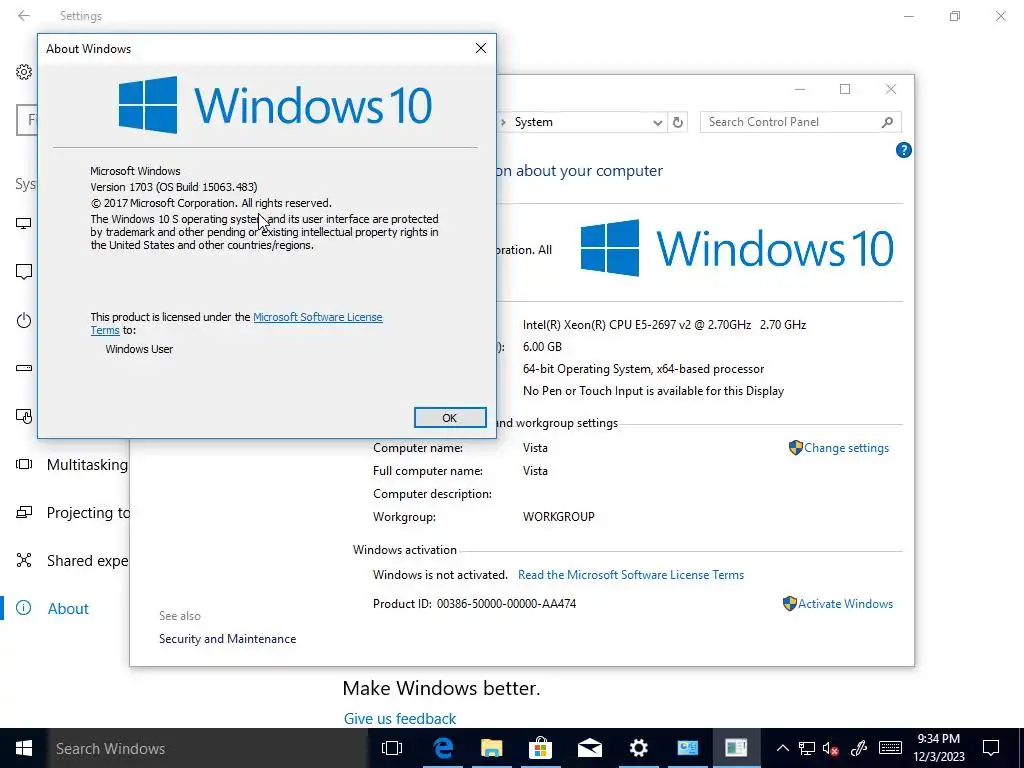Viewport: 1024px width, 768px height.
Task: Open File Explorer from taskbar
Action: click(x=492, y=748)
